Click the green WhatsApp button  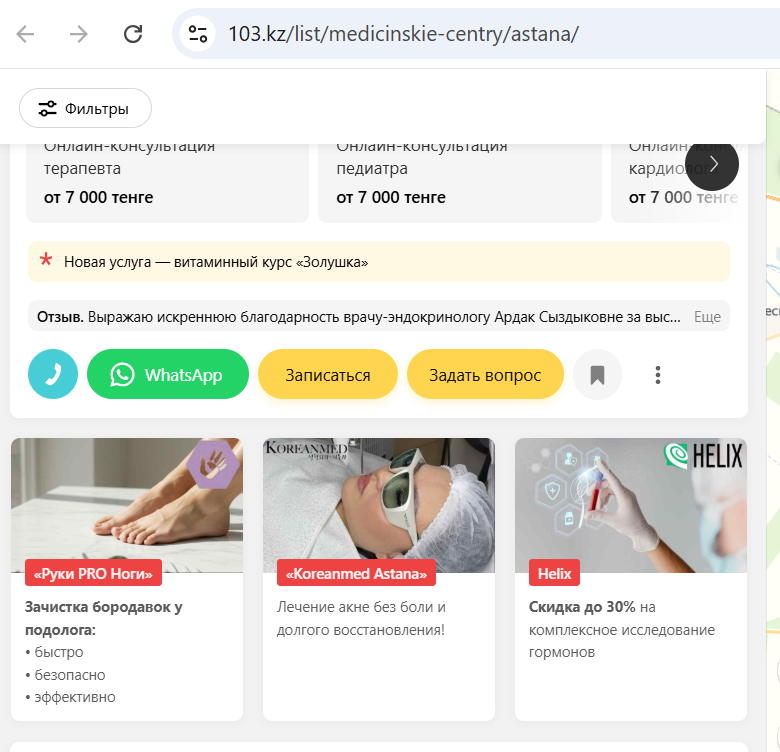(x=168, y=375)
